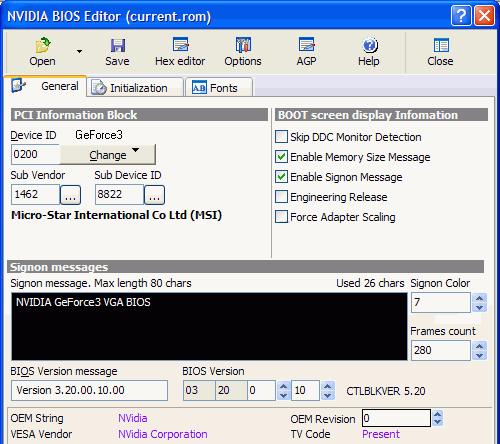The width and height of the screenshot is (500, 444).
Task: Click the BIOS Version field showing 10
Action: click(x=305, y=390)
